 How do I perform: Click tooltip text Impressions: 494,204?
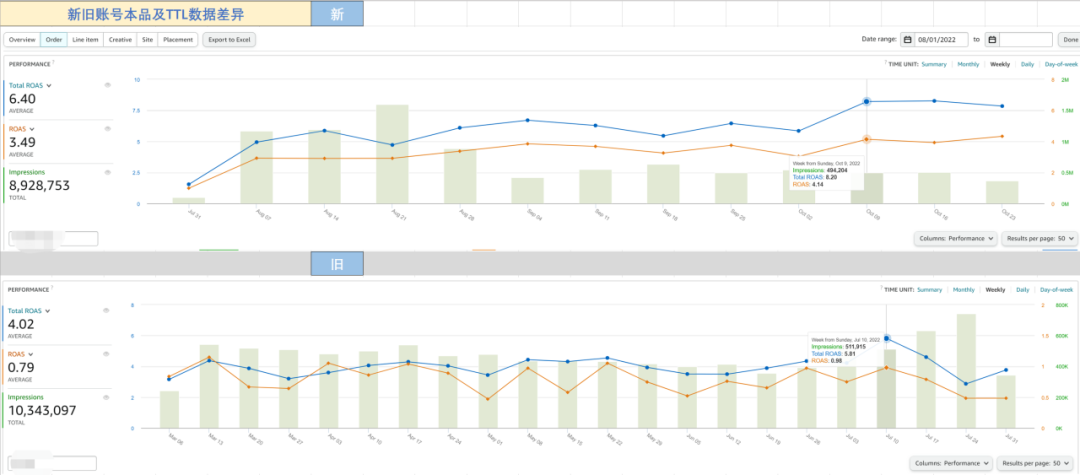pyautogui.click(x=819, y=169)
